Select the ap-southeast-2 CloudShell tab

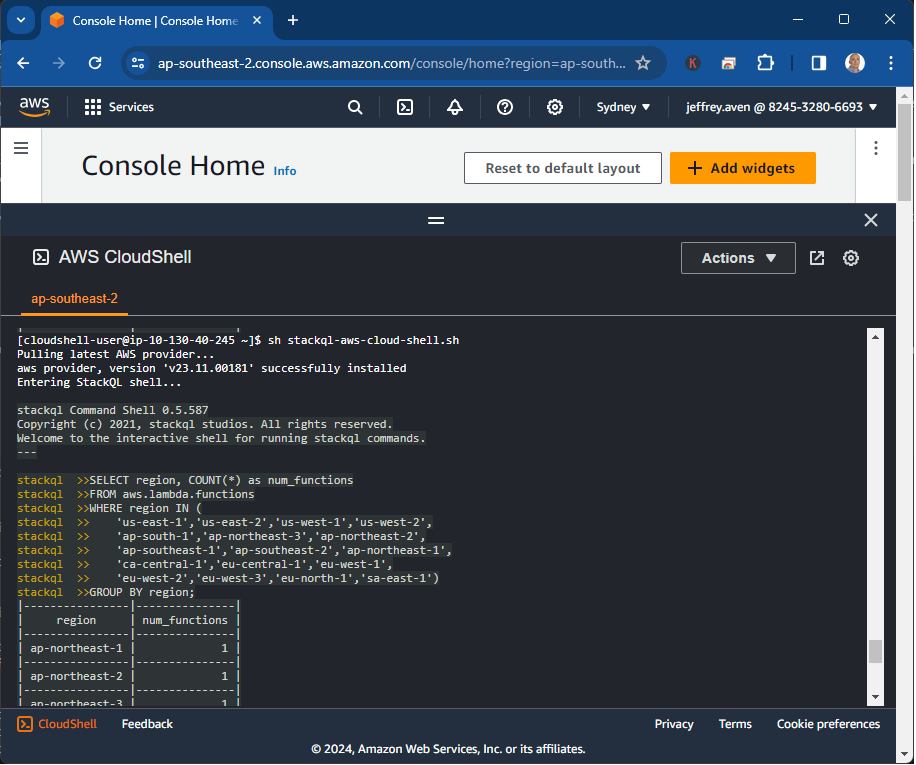(x=75, y=298)
